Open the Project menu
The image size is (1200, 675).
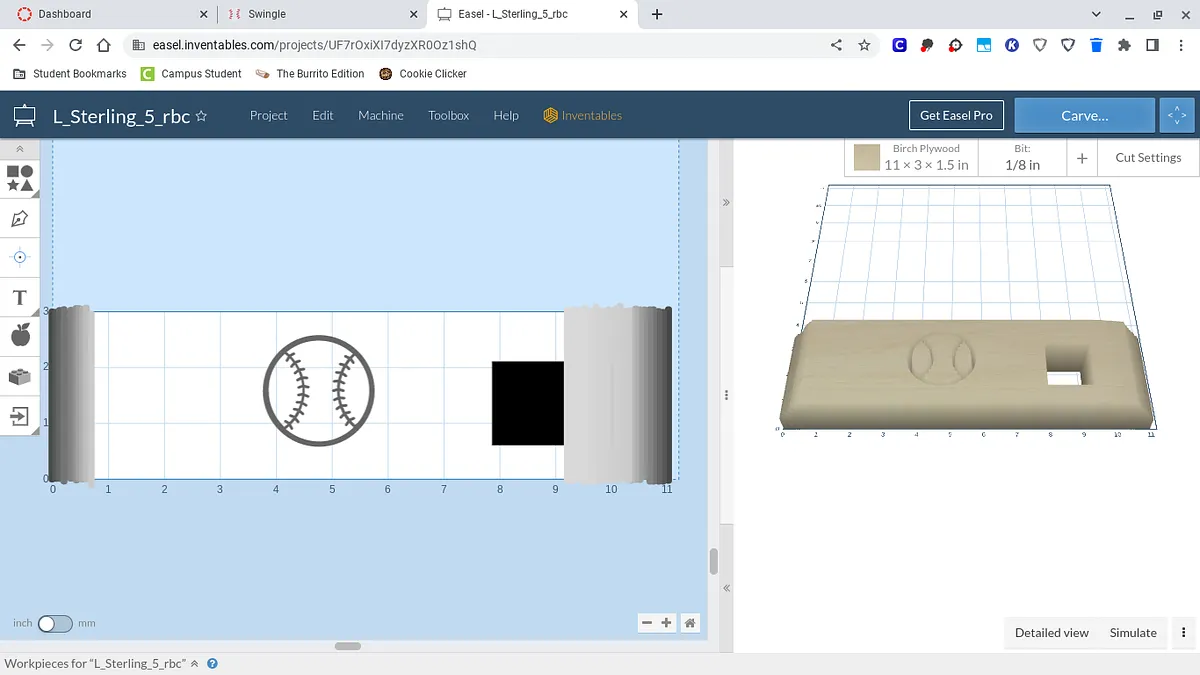(268, 116)
